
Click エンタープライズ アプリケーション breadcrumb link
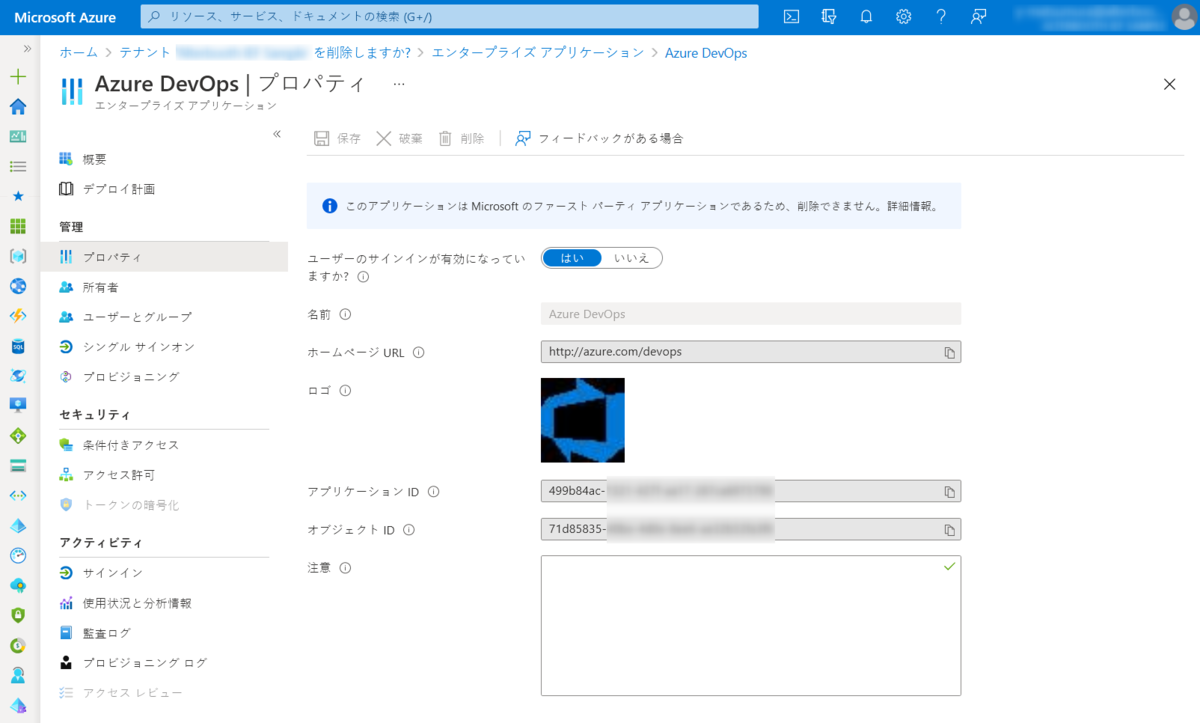pos(538,53)
